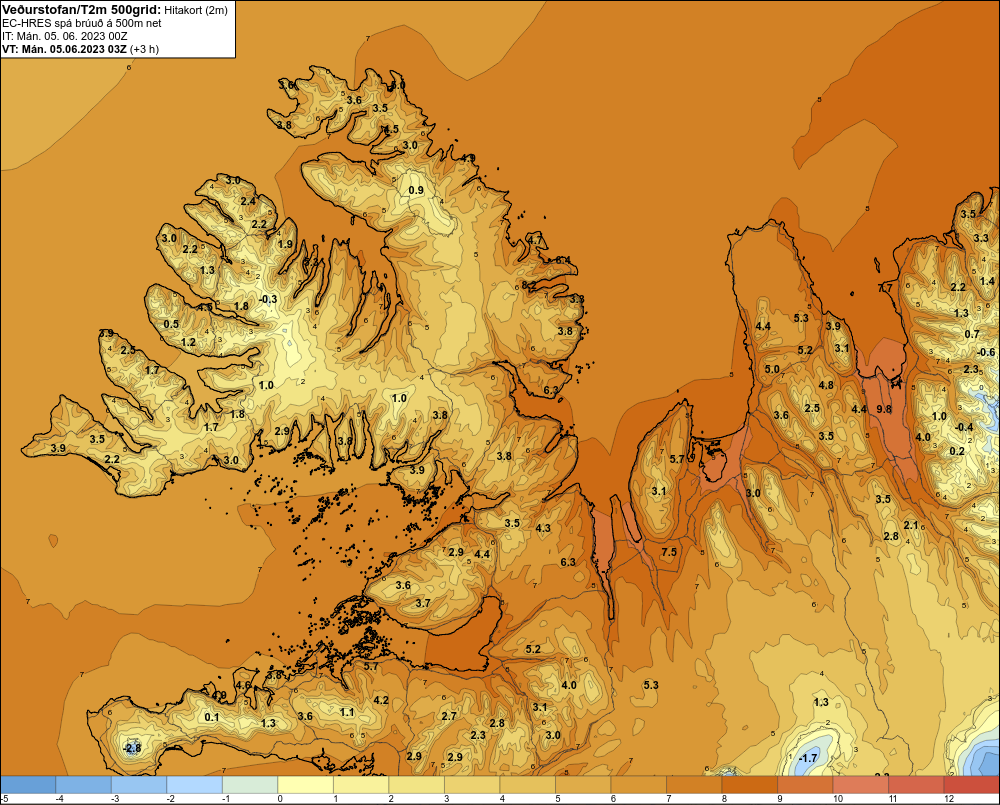The width and height of the screenshot is (1000, 805).
Task: Click the legend label '10'
Action: pyautogui.click(x=838, y=799)
